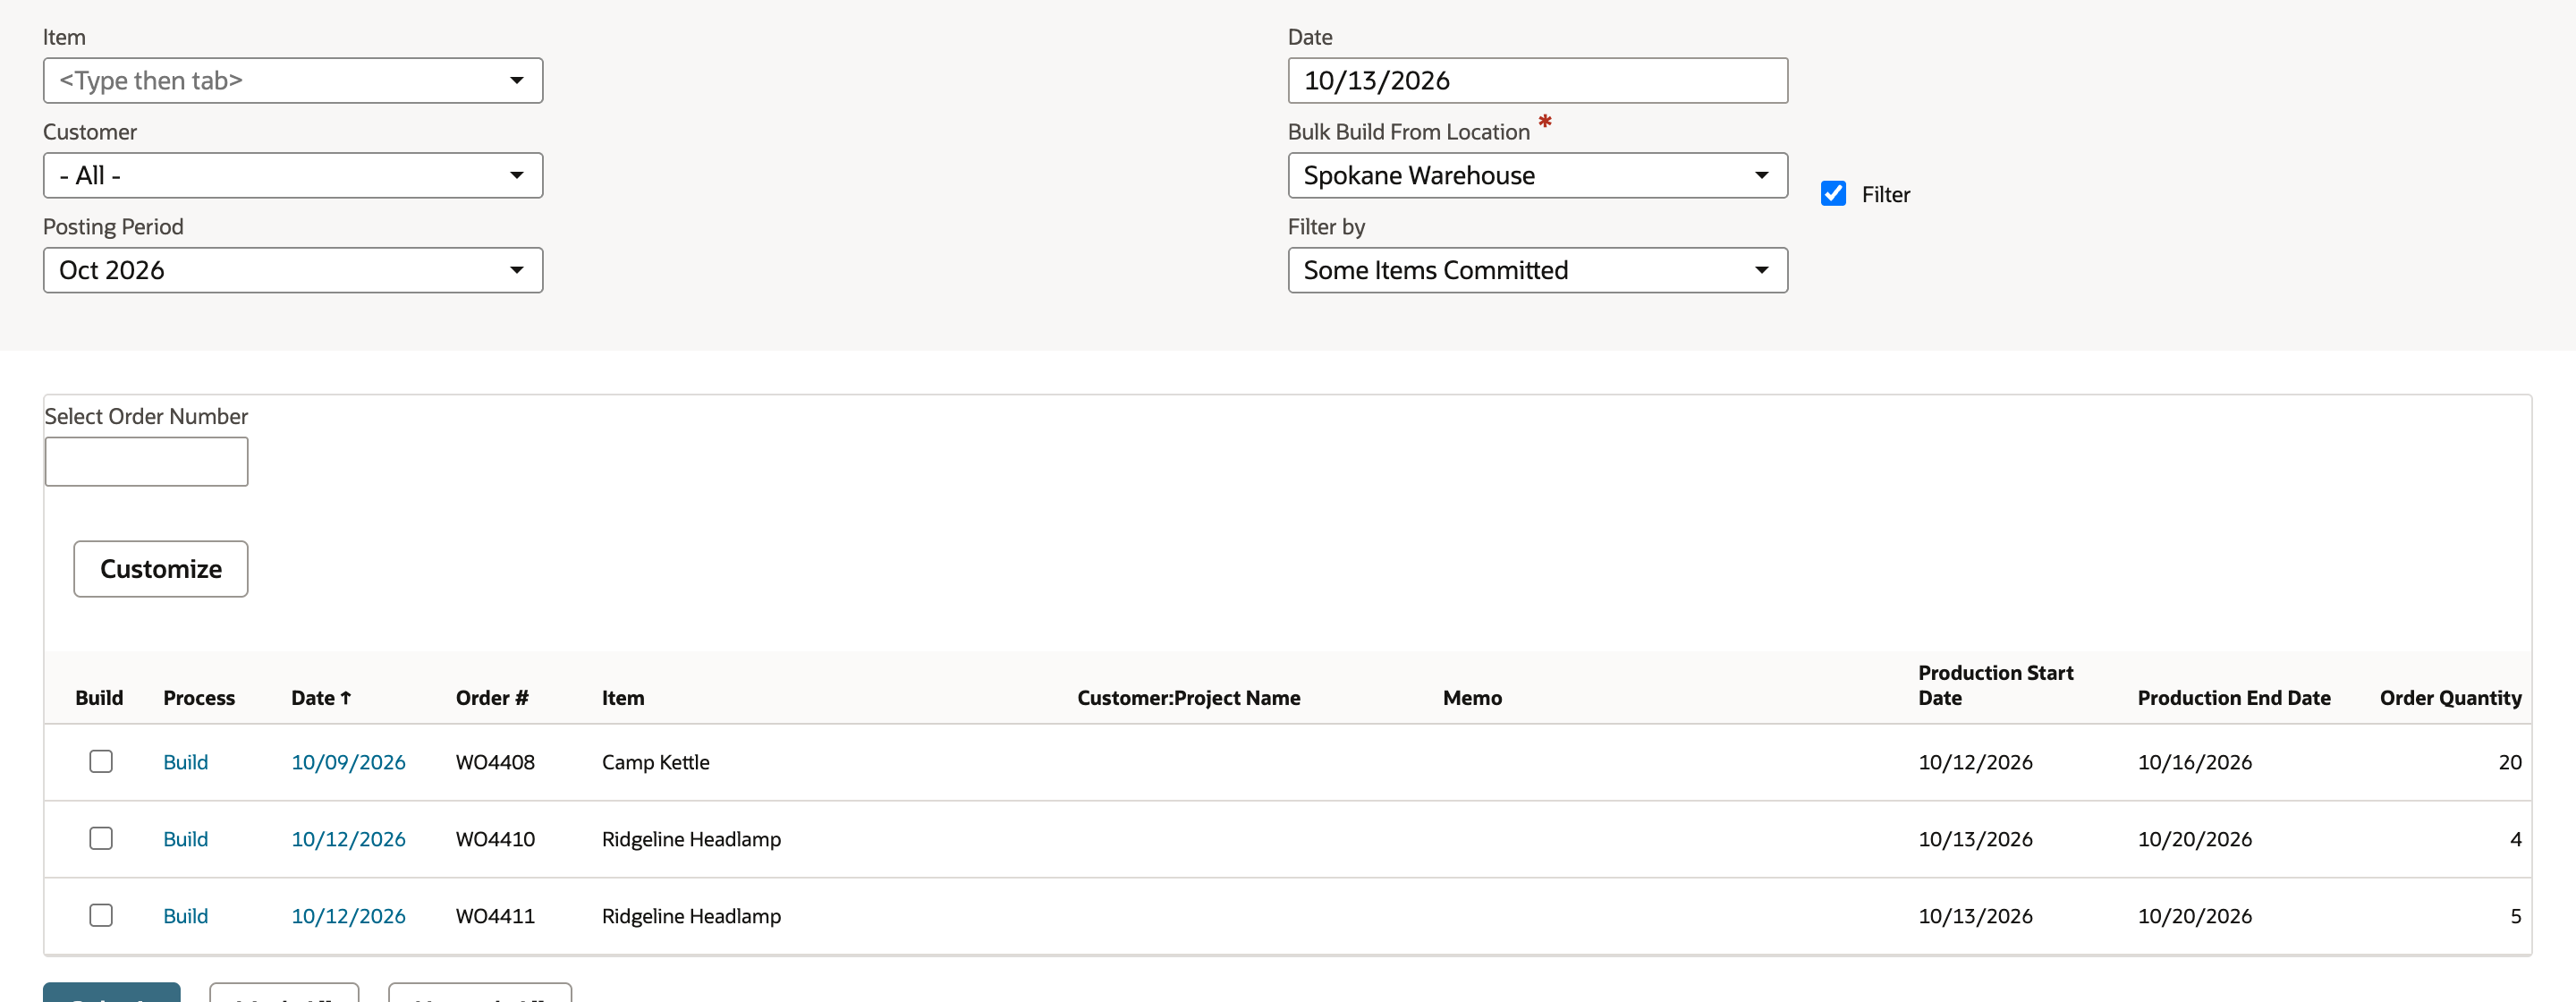Click the Item column header
The width and height of the screenshot is (2576, 1002).
(623, 698)
